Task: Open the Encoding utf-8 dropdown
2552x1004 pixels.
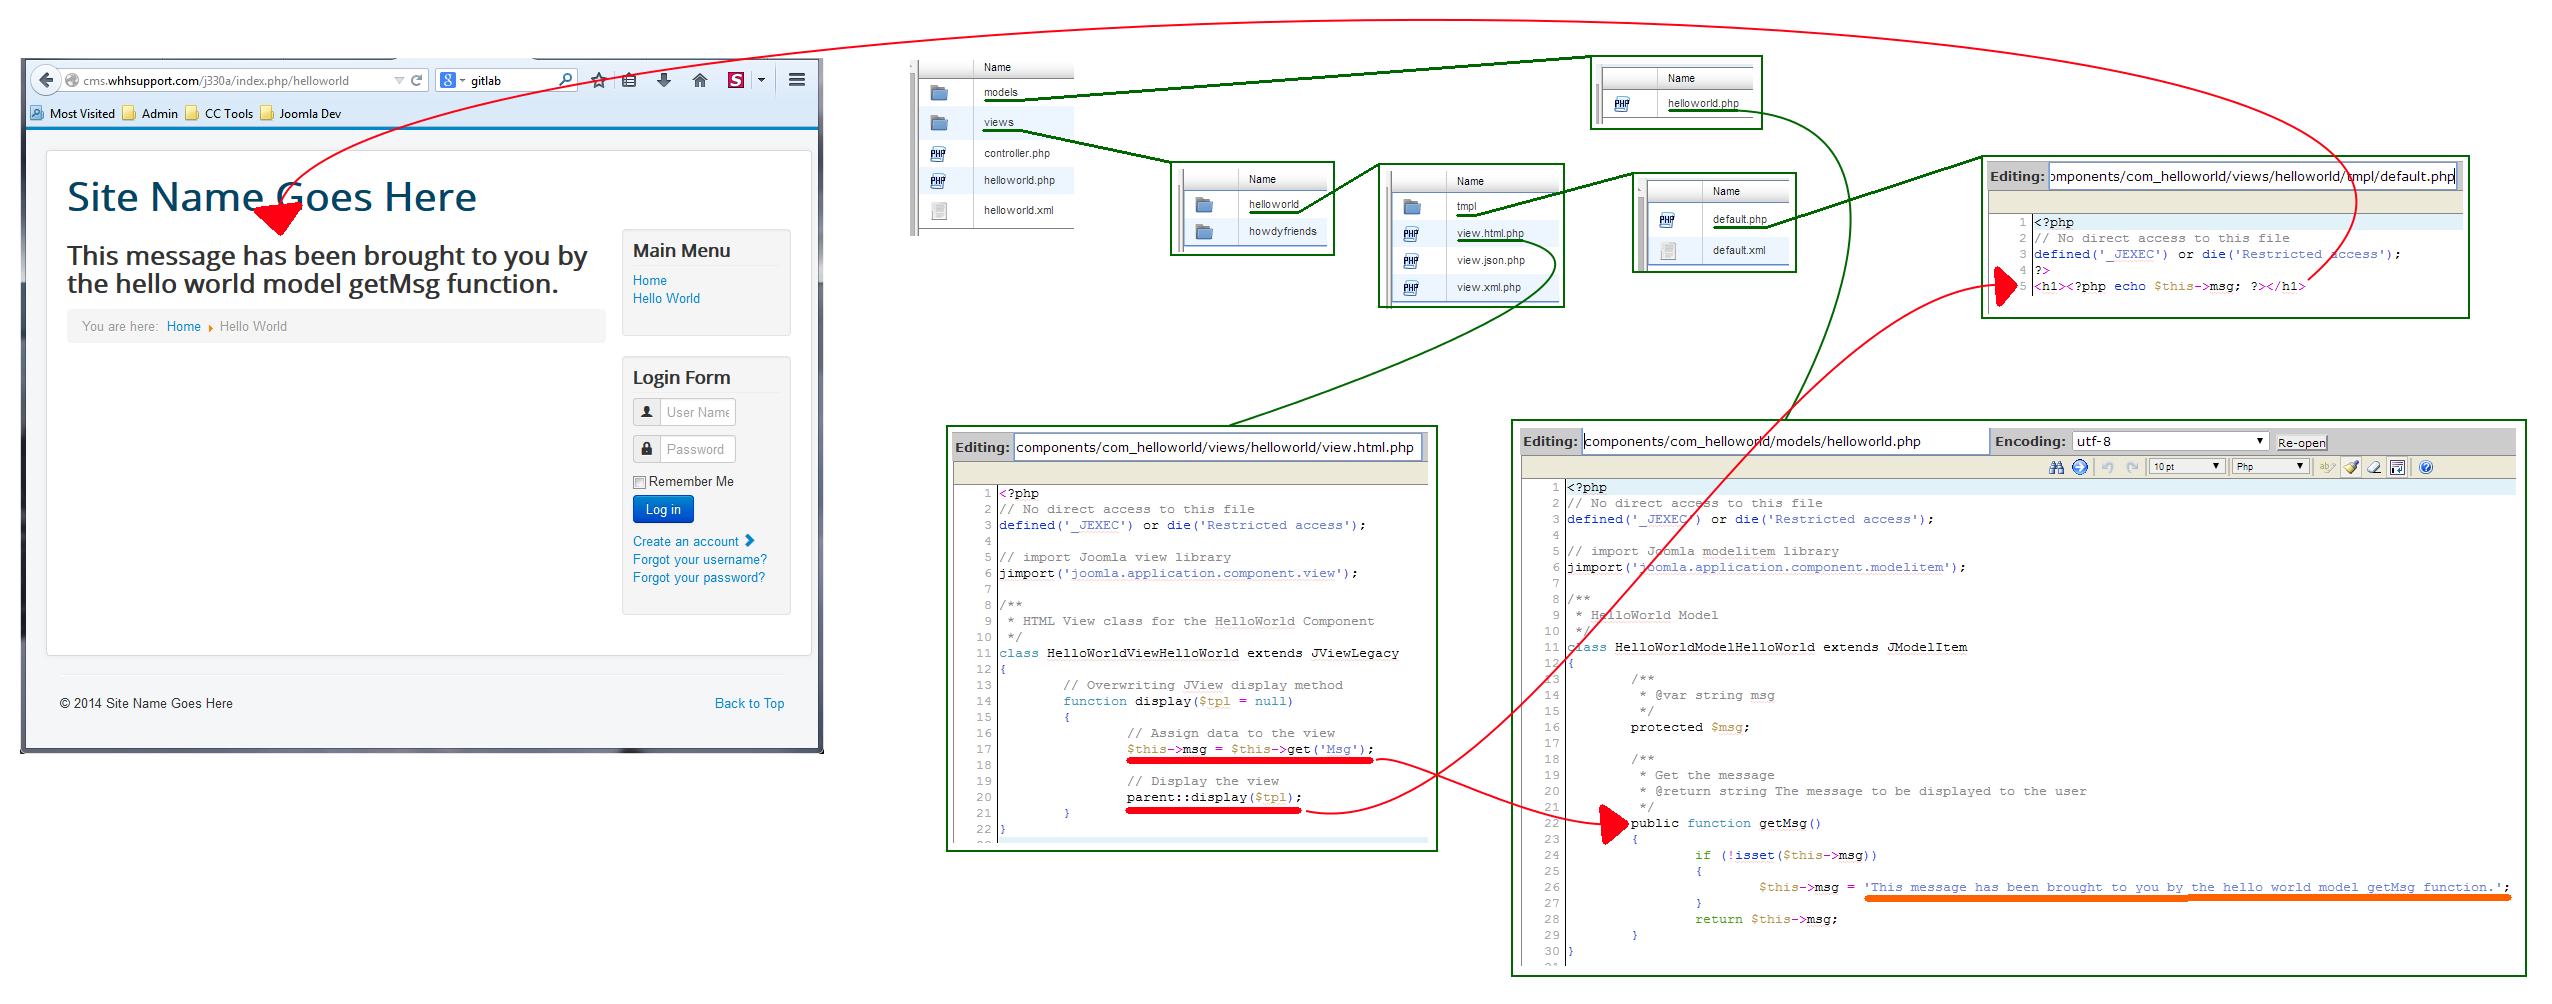Action: pyautogui.click(x=2169, y=441)
